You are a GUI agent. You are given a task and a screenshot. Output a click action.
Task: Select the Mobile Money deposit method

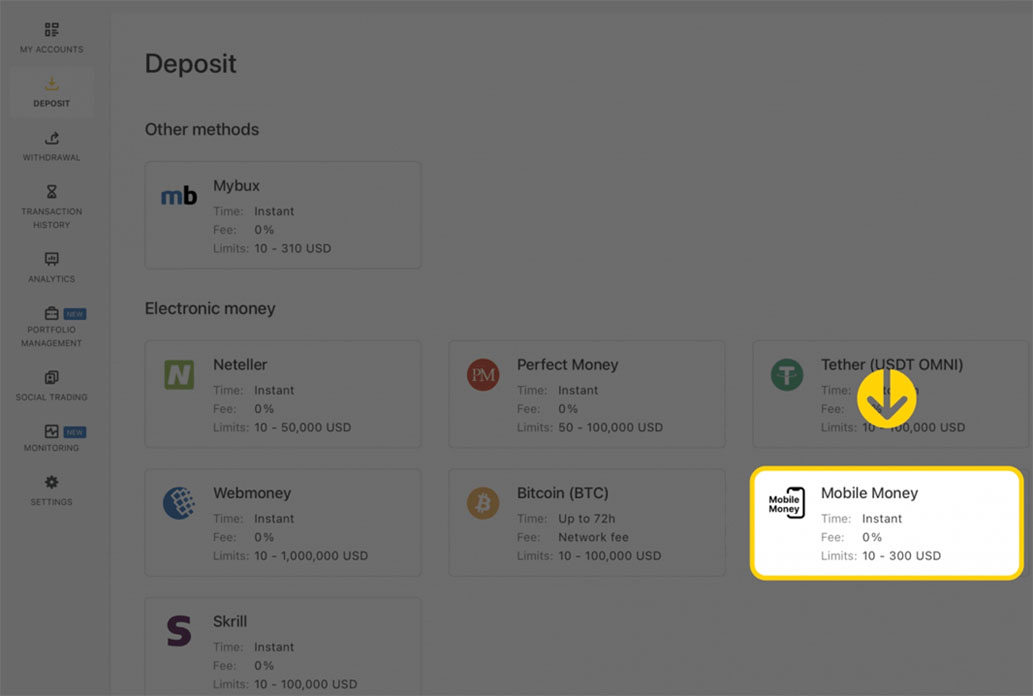[x=886, y=522]
